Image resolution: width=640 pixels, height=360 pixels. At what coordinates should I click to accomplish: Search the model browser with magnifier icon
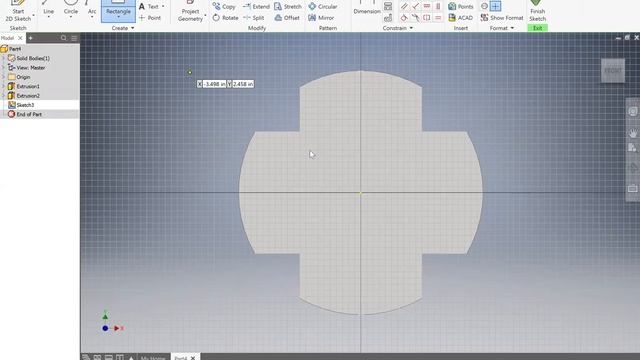pyautogui.click(x=64, y=38)
